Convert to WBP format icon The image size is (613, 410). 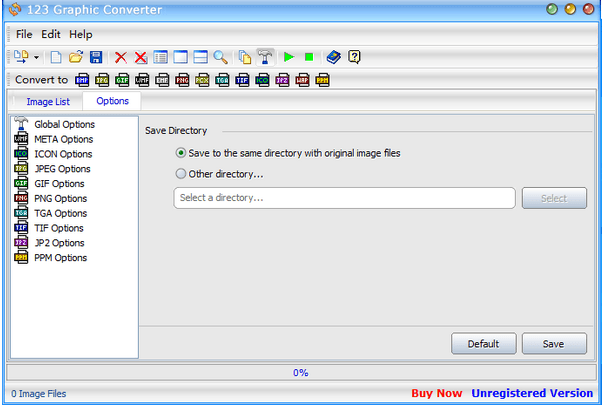click(302, 80)
